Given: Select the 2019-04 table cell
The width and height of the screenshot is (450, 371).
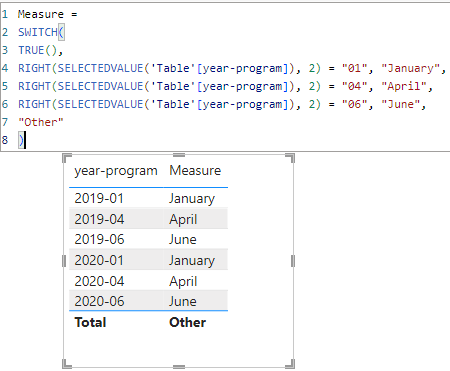Looking at the screenshot, I should [x=99, y=219].
